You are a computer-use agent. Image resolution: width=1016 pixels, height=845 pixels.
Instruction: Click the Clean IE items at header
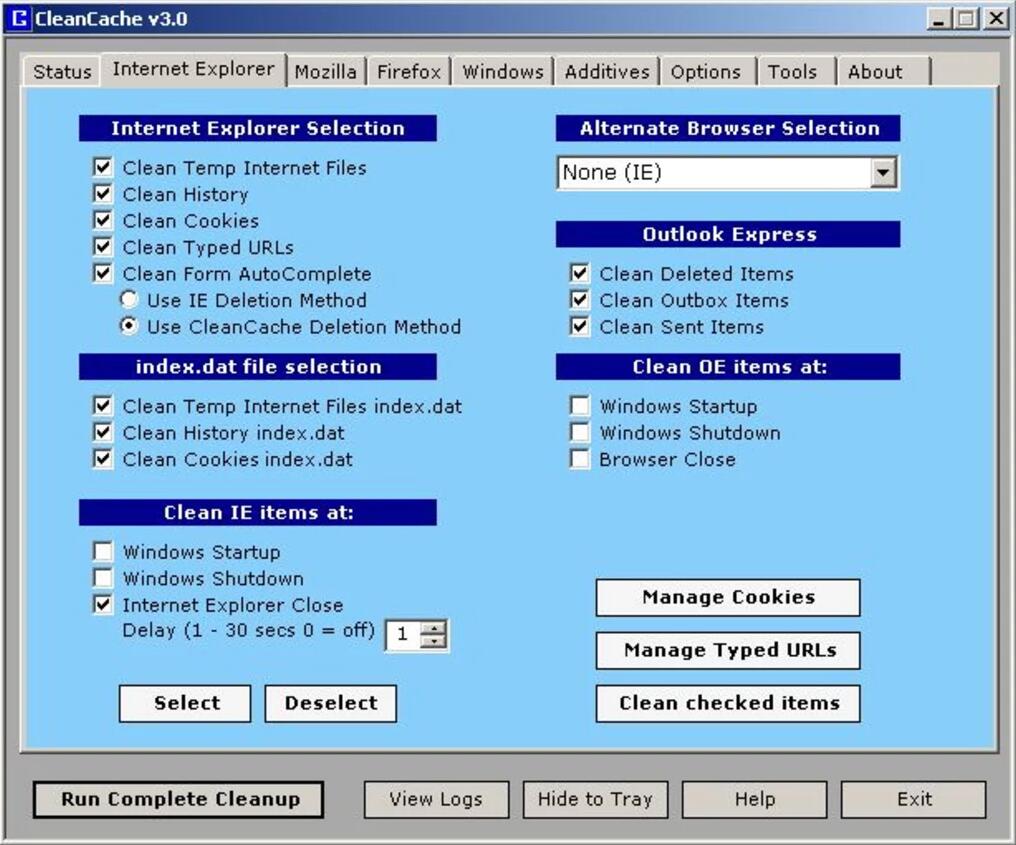(258, 513)
